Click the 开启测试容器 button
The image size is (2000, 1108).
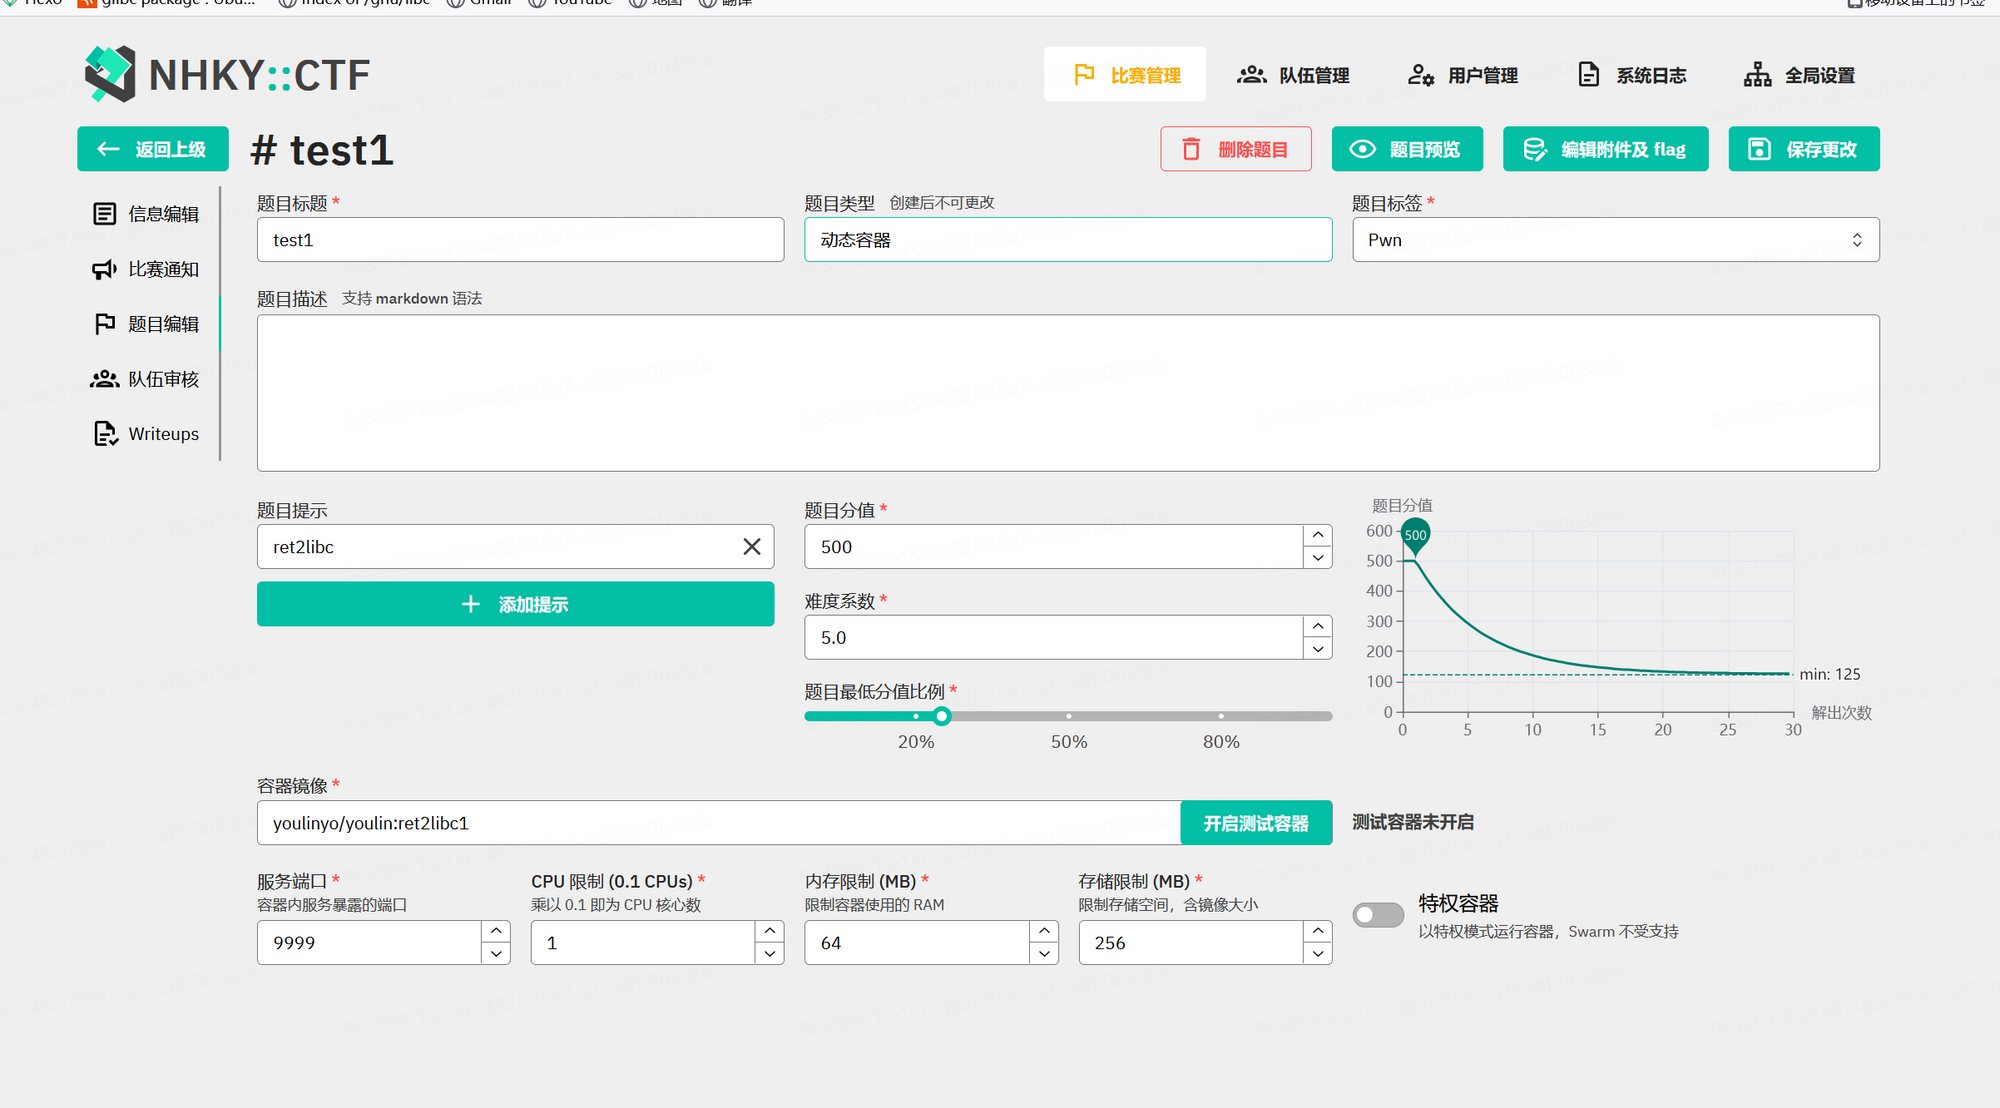tap(1256, 823)
